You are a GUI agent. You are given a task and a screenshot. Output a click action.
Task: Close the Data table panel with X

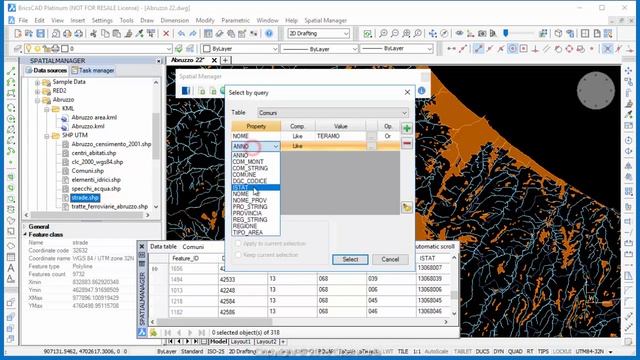coord(142,247)
